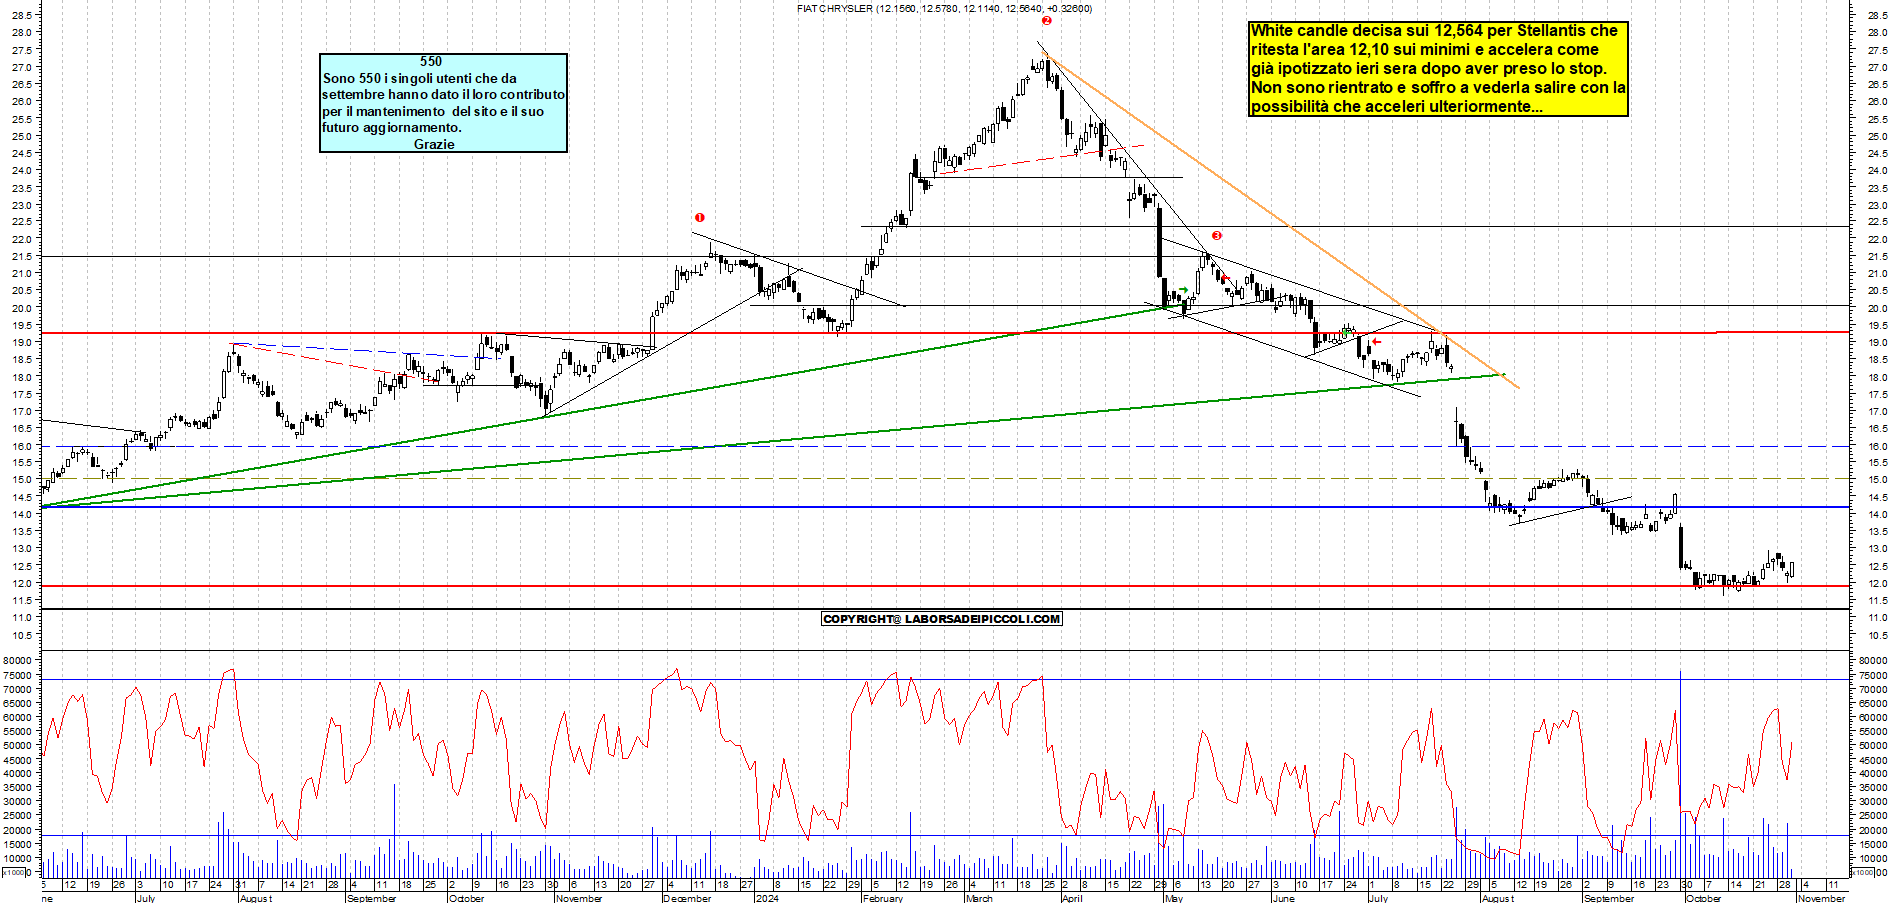Click 'February' on the date axis
This screenshot has height=903, width=1890.
tap(883, 898)
